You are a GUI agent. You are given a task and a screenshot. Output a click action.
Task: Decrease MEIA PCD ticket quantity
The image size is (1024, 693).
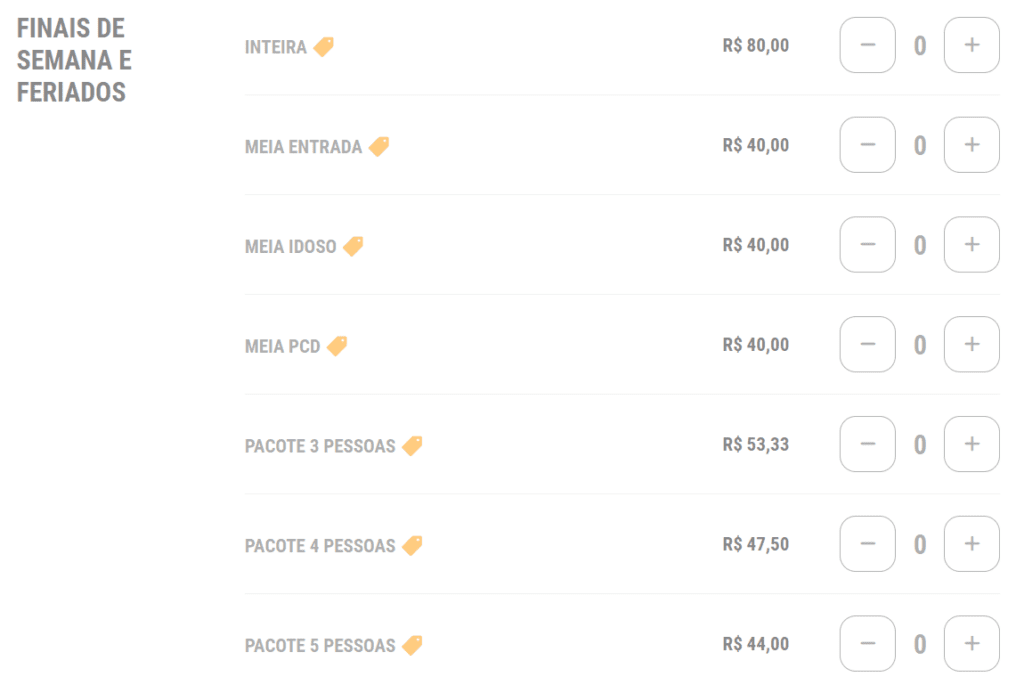coord(867,344)
